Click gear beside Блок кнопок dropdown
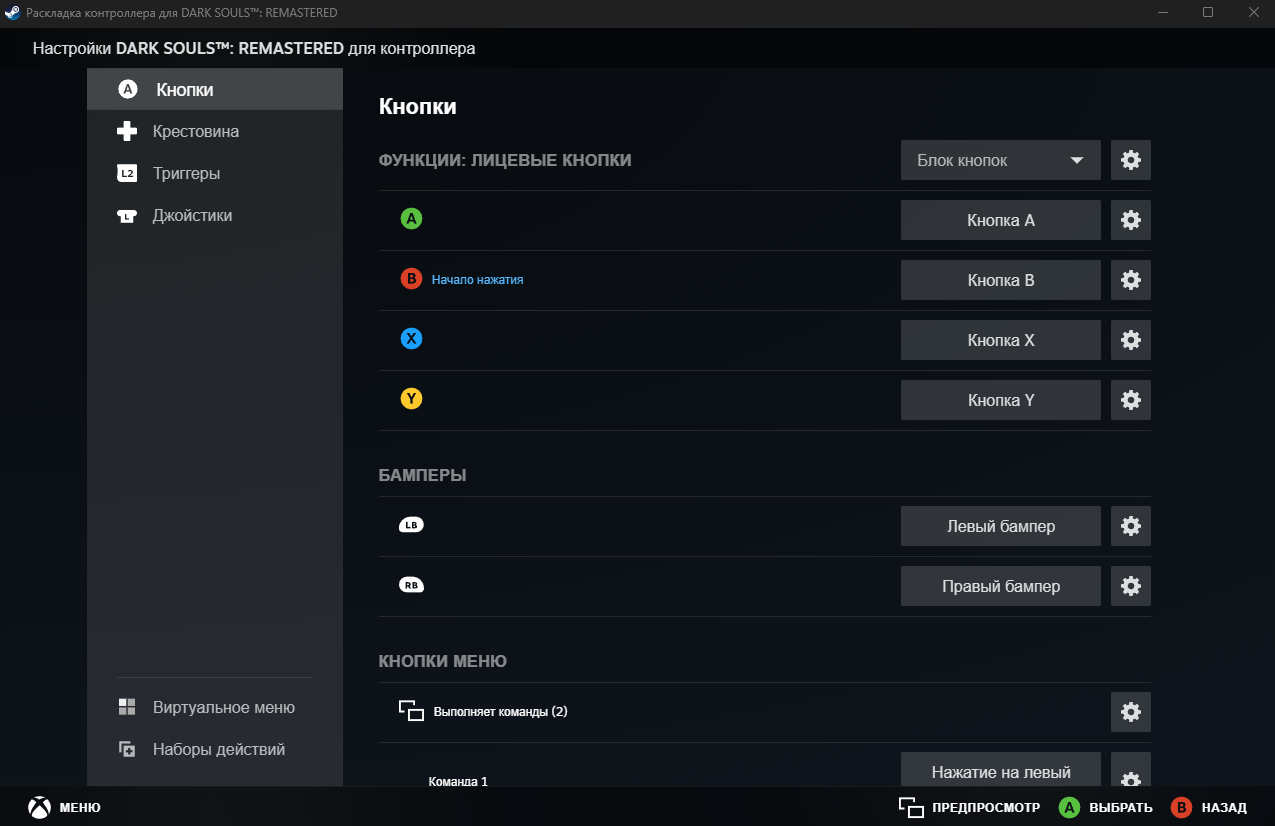 pos(1131,160)
